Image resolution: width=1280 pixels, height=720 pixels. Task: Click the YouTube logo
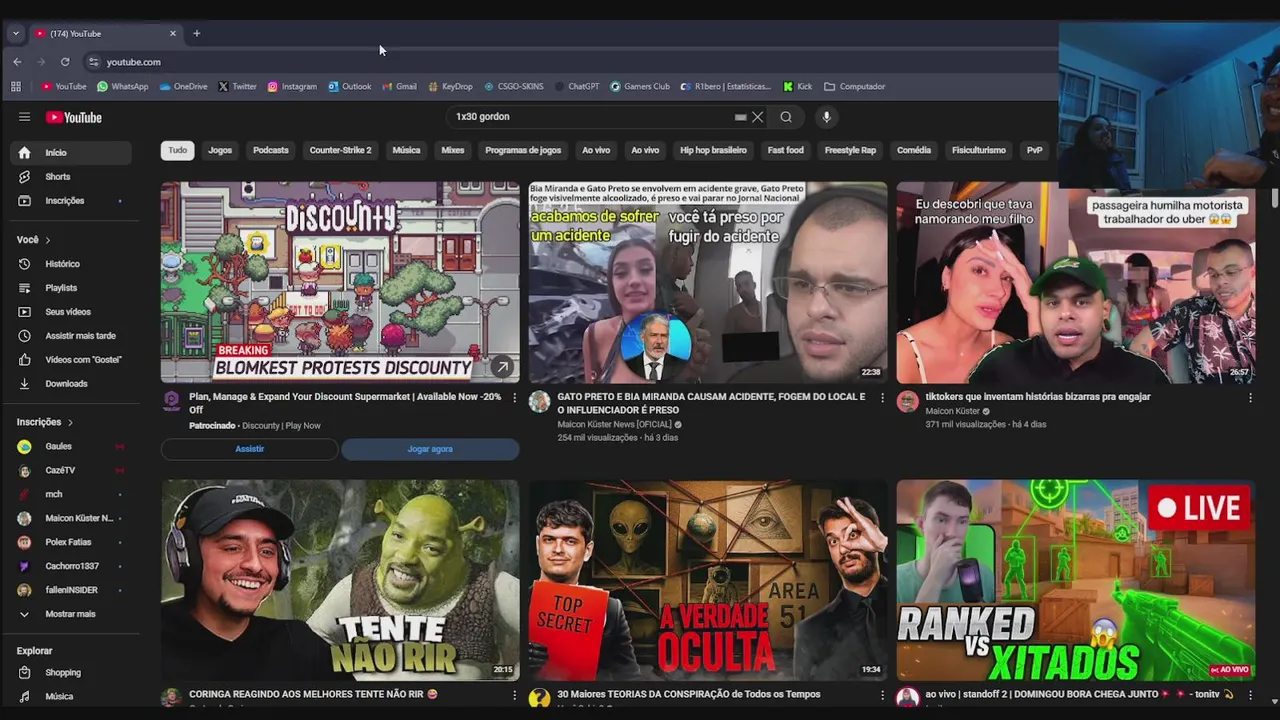74,117
